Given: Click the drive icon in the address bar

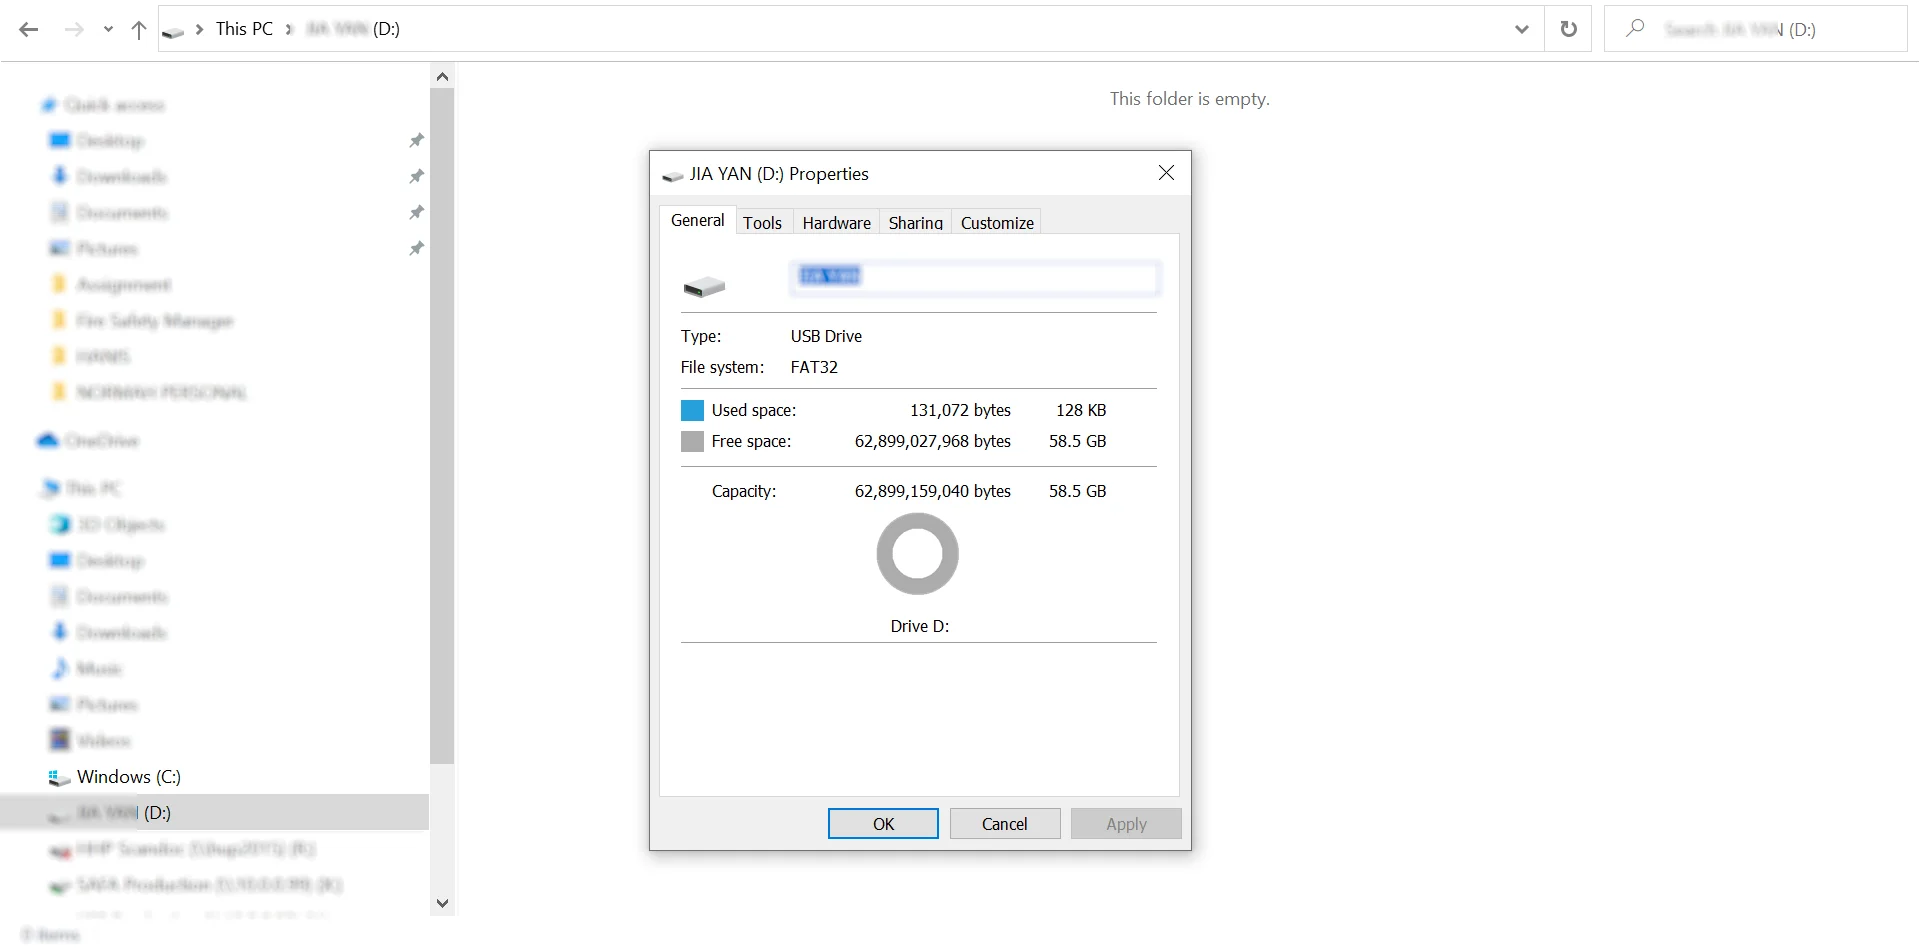Looking at the screenshot, I should [x=173, y=31].
